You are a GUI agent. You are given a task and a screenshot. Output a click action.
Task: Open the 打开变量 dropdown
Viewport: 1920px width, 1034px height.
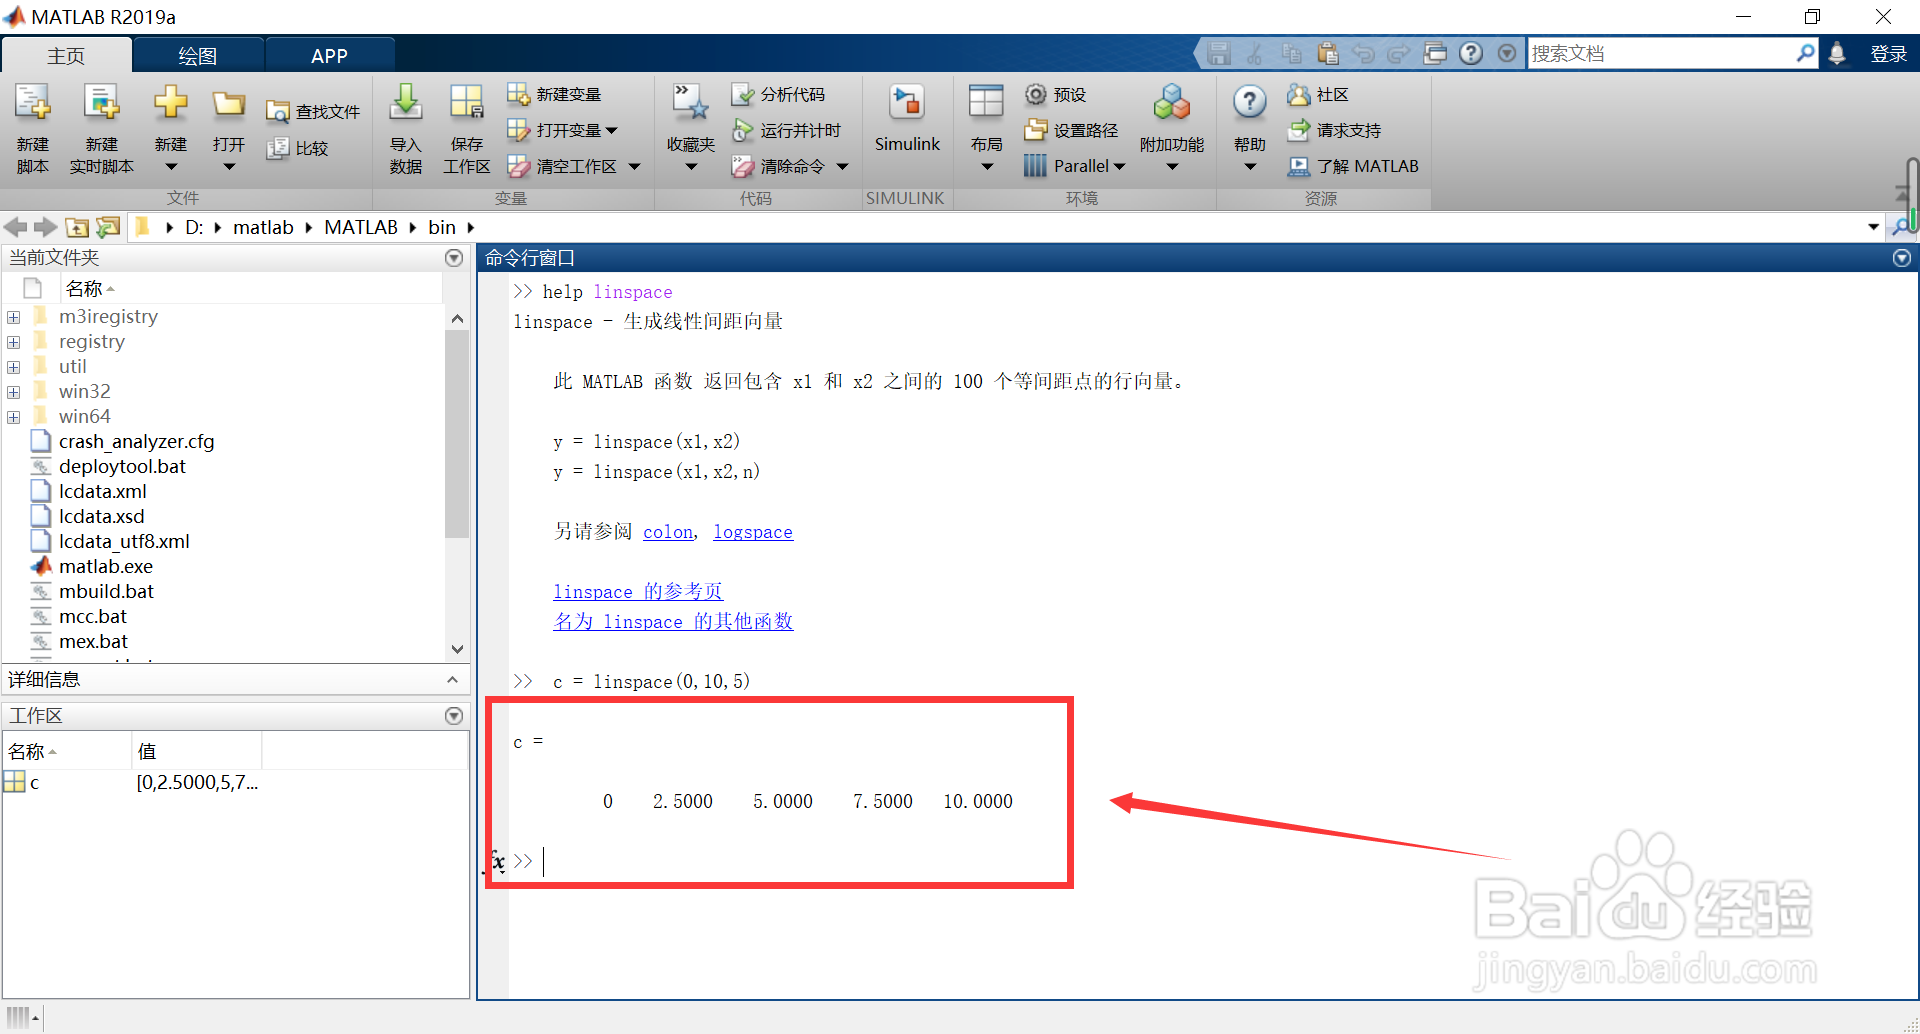(611, 130)
